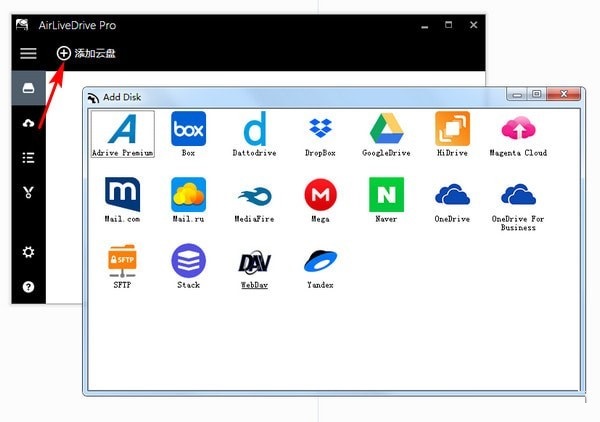Close the Add Disk dialog
The height and width of the screenshot is (422, 600).
tap(564, 94)
